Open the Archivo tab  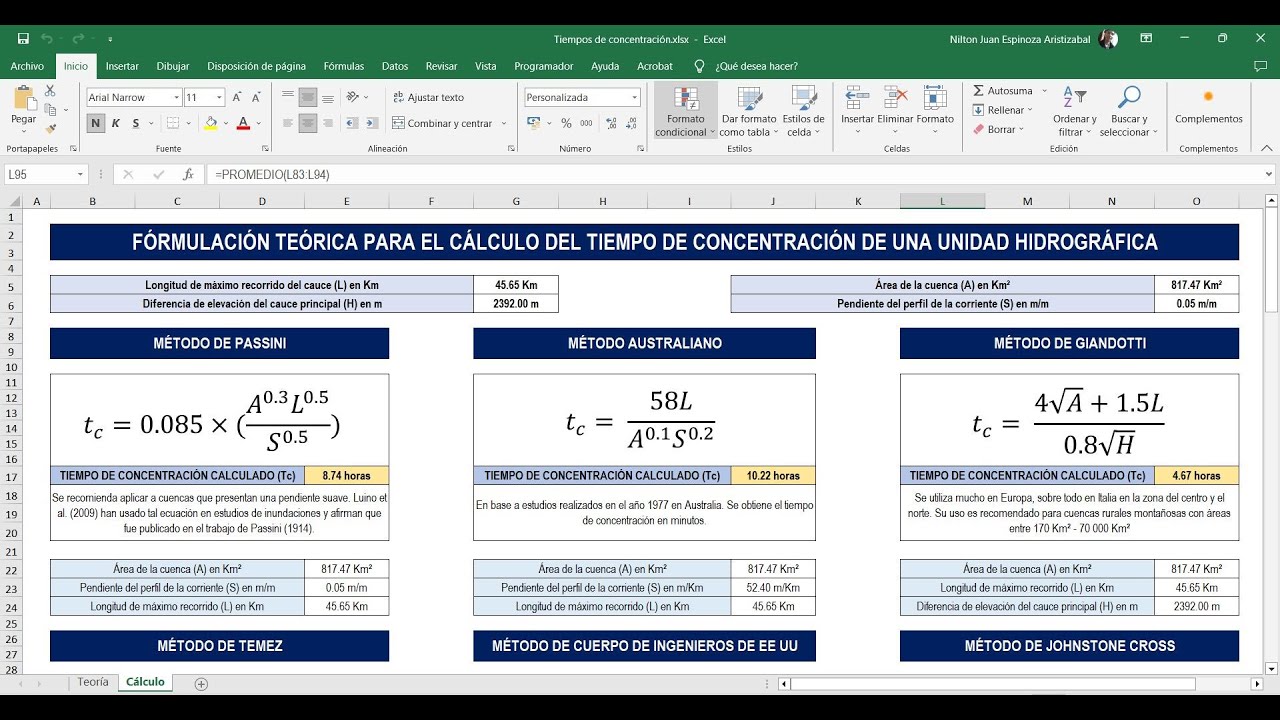tap(27, 66)
